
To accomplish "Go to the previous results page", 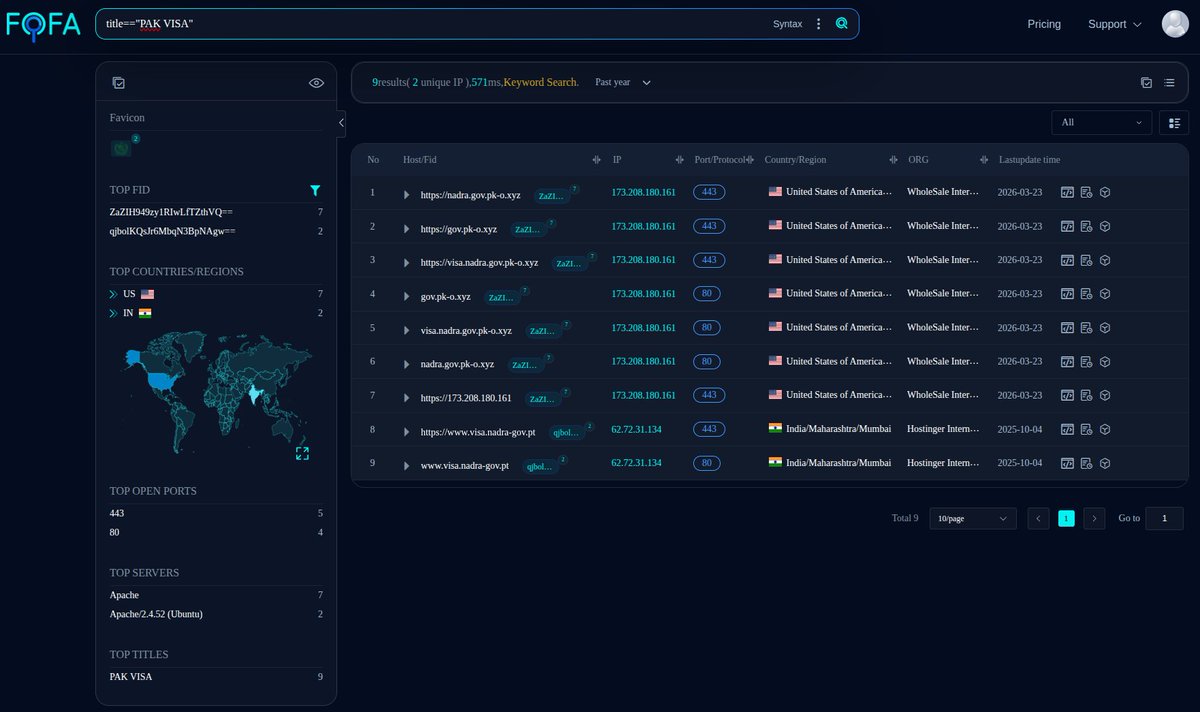I will pos(1039,518).
